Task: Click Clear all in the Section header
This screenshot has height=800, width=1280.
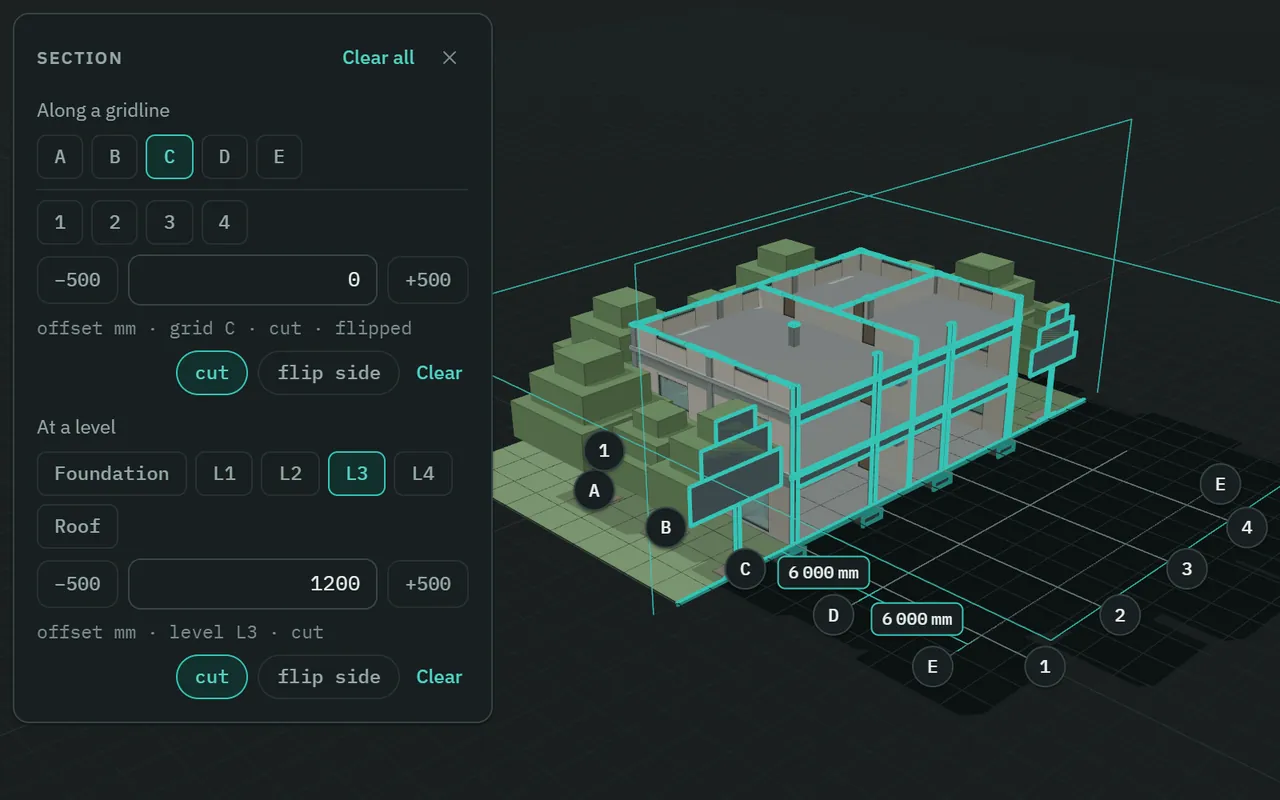Action: pos(378,58)
